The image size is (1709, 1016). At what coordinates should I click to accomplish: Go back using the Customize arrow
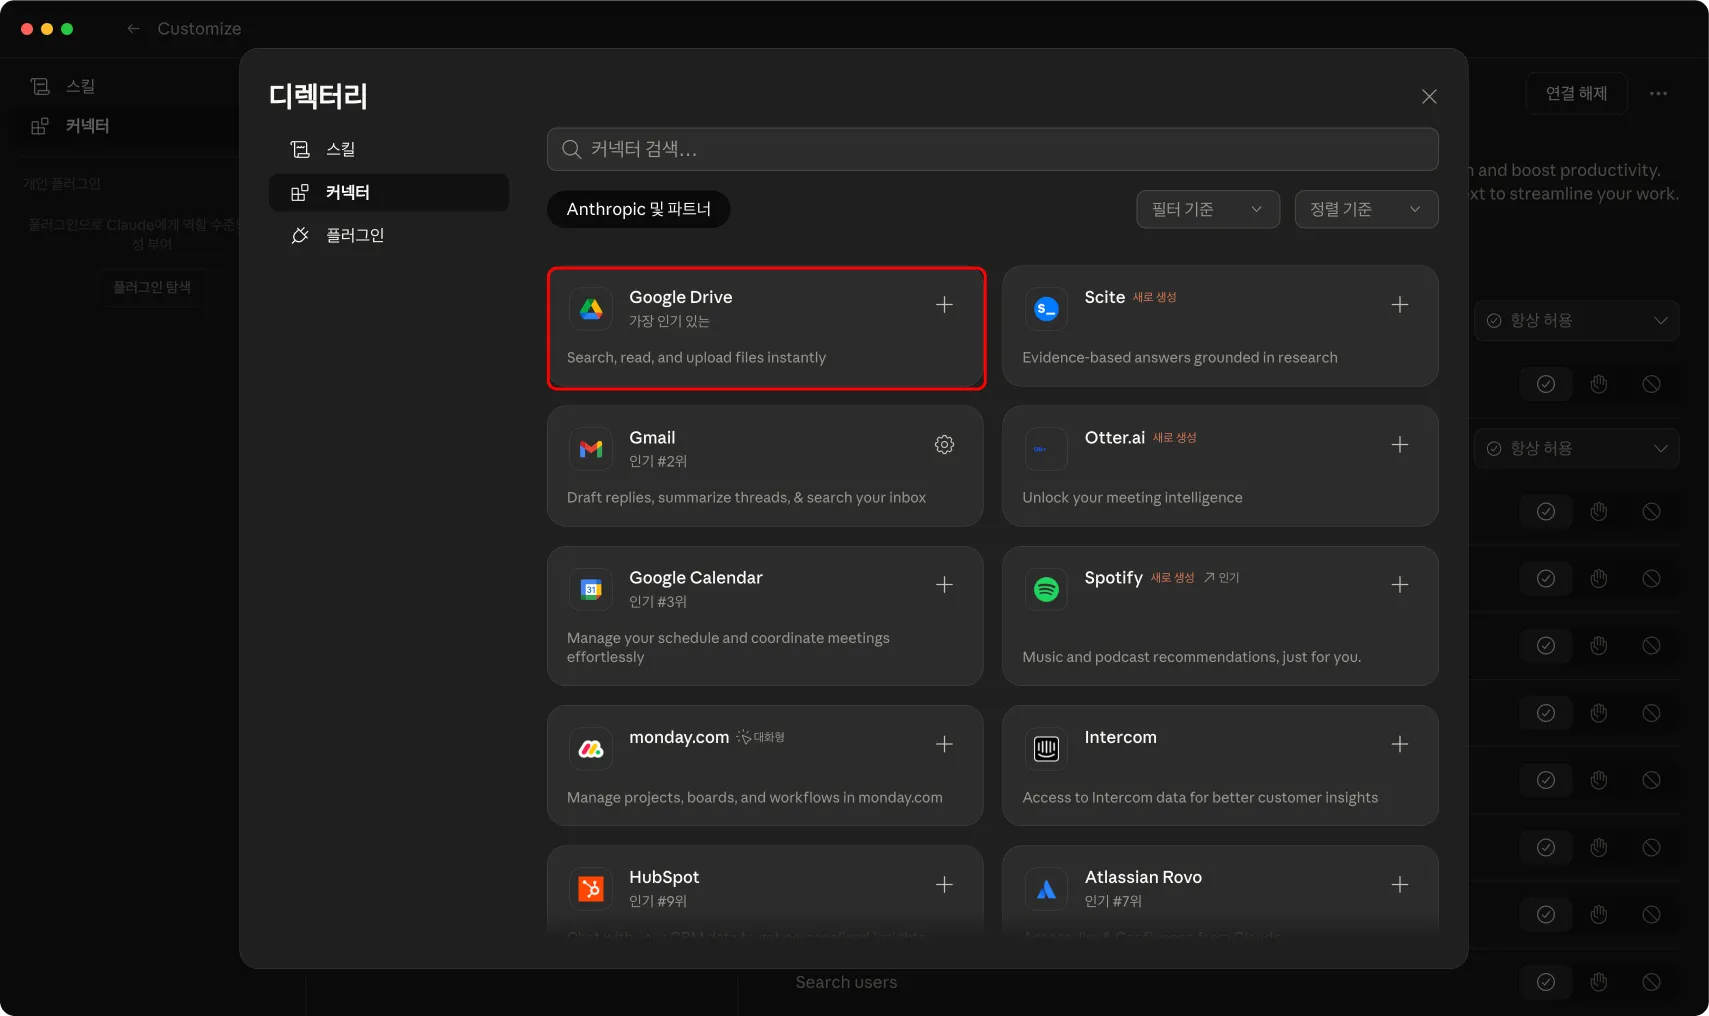[x=133, y=29]
